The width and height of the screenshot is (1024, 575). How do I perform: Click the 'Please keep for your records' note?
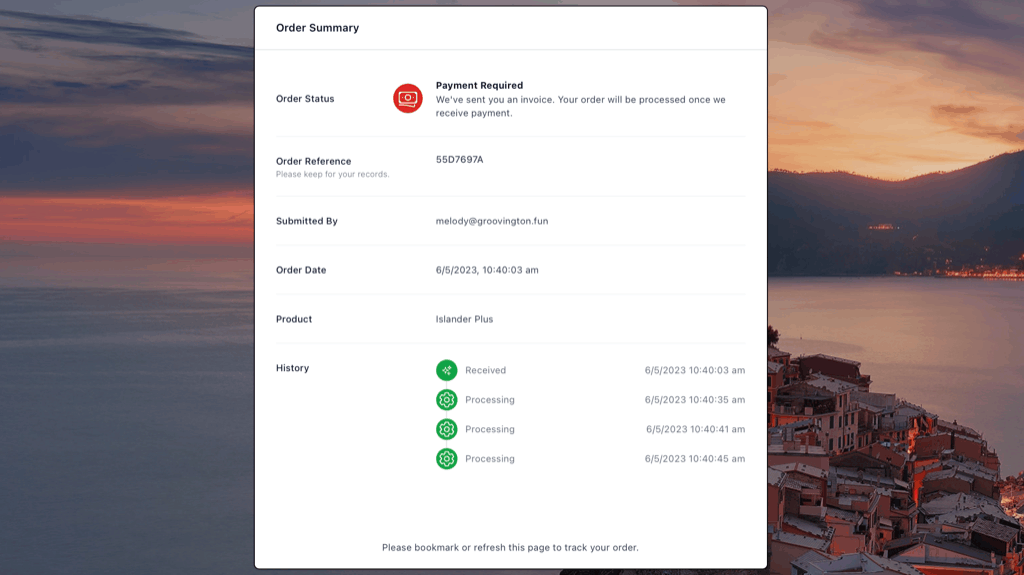tap(332, 174)
